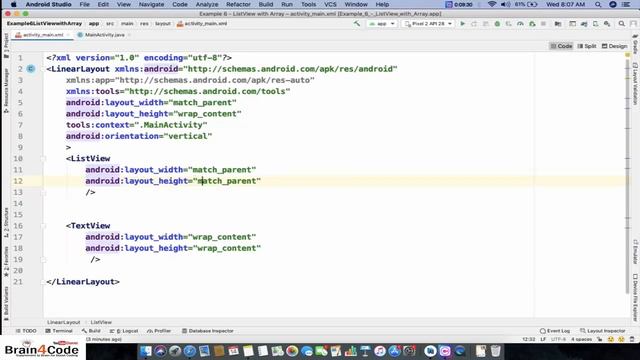Open the Trash in the Dock
Image resolution: width=640 pixels, height=360 pixels.
[x=495, y=351]
